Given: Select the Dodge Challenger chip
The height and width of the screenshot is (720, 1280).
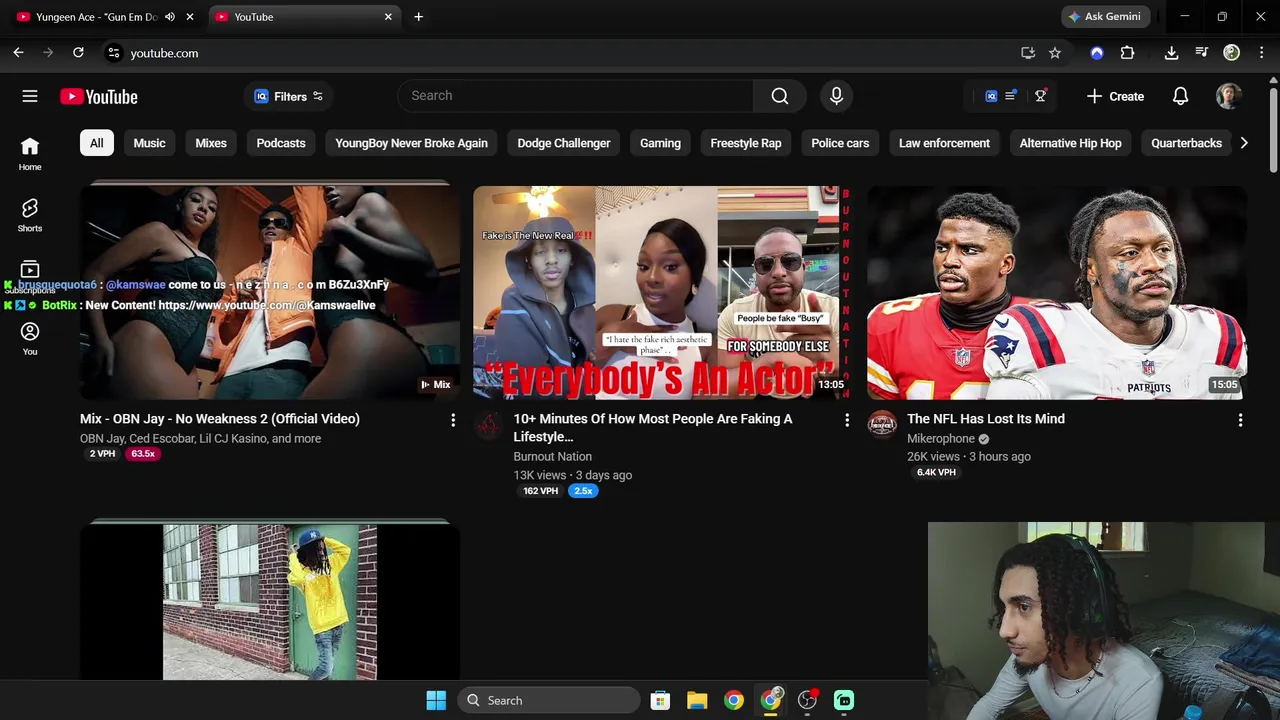Looking at the screenshot, I should (x=564, y=143).
